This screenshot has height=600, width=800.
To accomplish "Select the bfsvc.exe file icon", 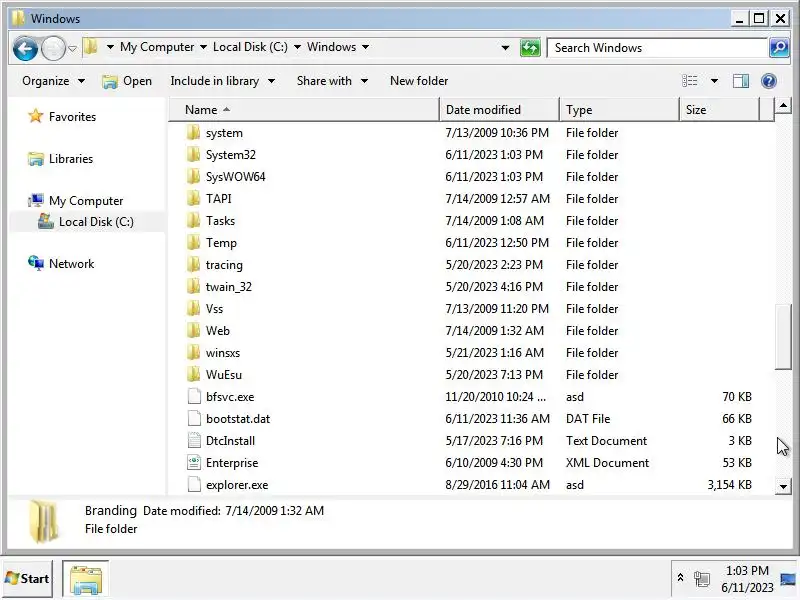I will pyautogui.click(x=194, y=396).
